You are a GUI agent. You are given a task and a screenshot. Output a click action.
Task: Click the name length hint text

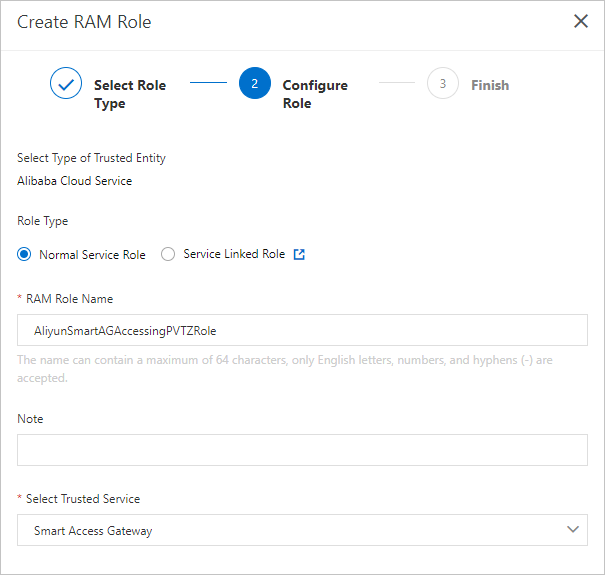tap(285, 369)
